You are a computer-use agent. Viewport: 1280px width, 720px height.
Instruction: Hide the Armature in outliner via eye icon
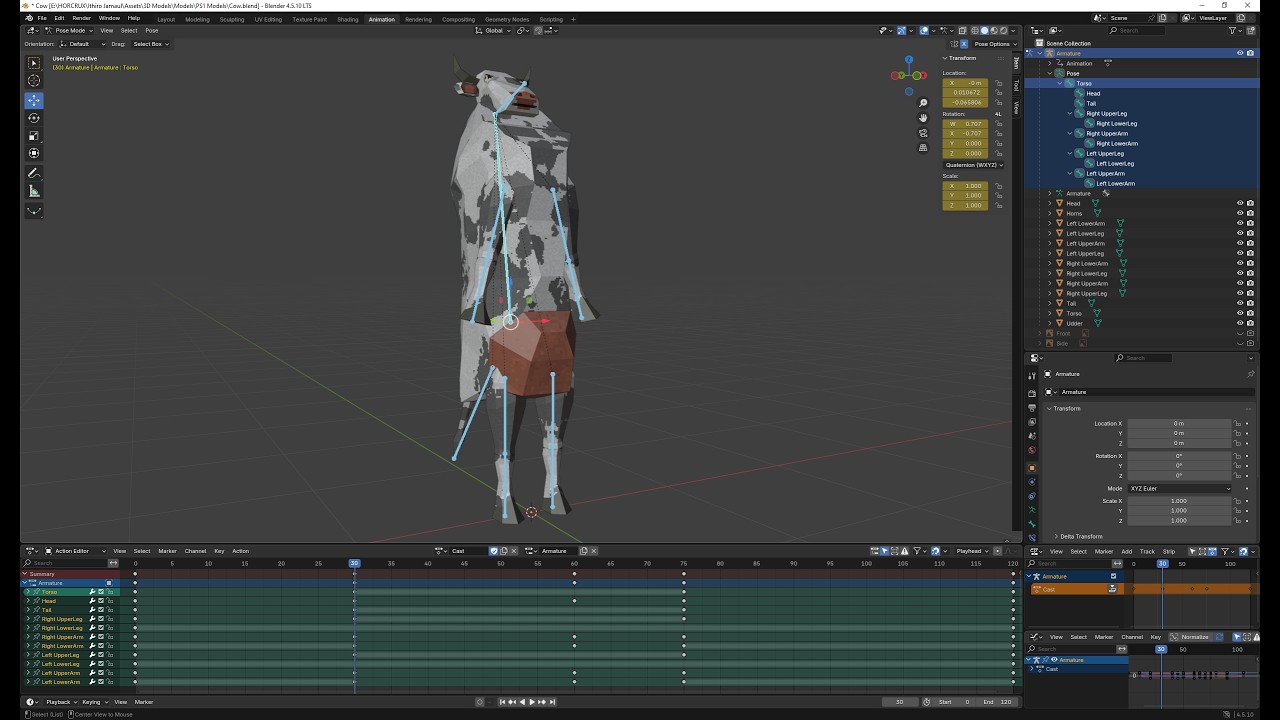click(1240, 53)
